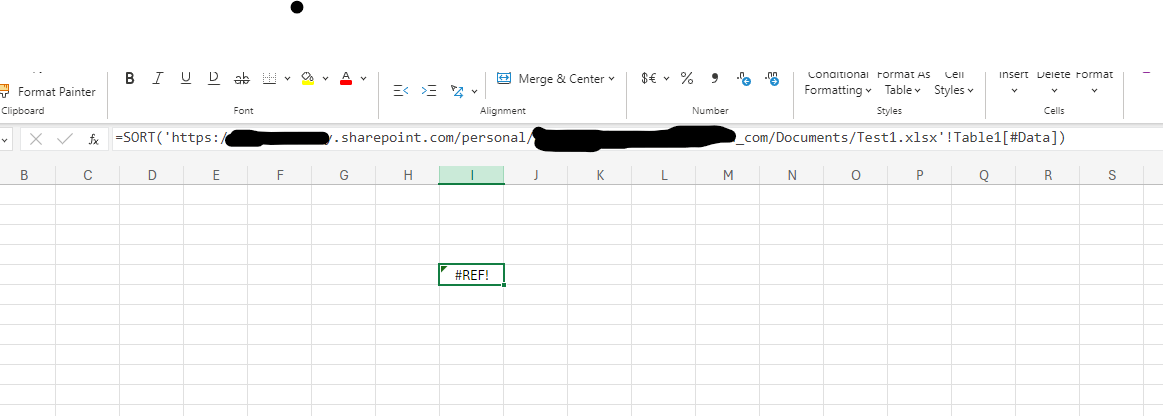Viewport: 1163px width, 416px height.
Task: Apply yellow fill color
Action: [309, 79]
